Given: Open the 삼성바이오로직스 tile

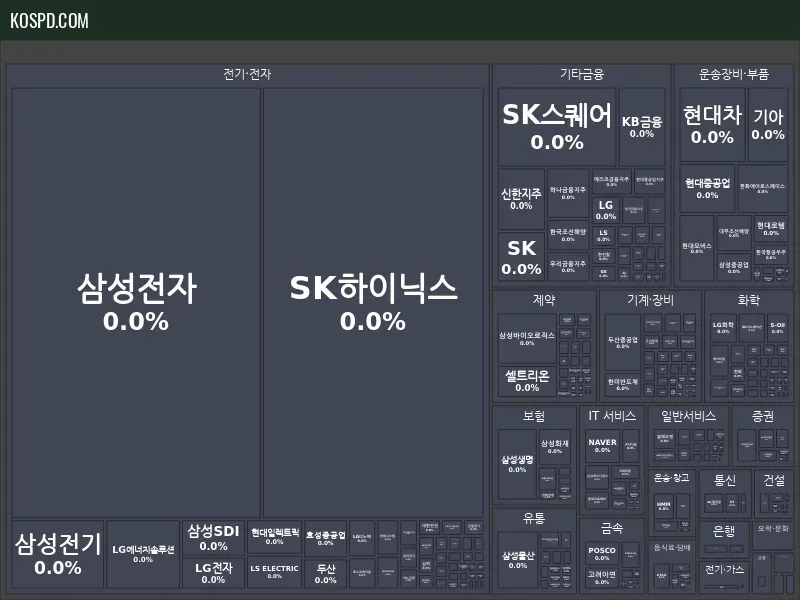Looking at the screenshot, I should (x=527, y=338).
